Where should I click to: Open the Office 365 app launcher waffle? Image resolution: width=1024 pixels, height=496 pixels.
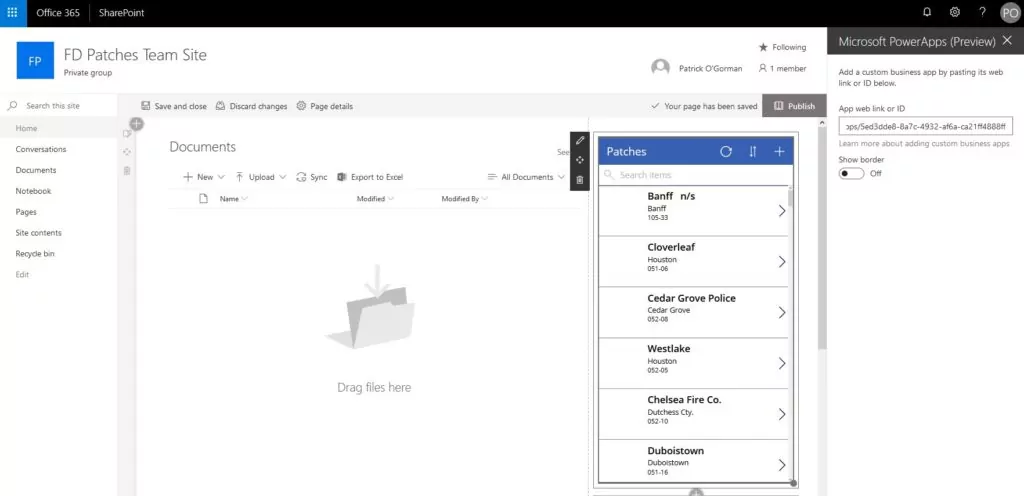12,13
